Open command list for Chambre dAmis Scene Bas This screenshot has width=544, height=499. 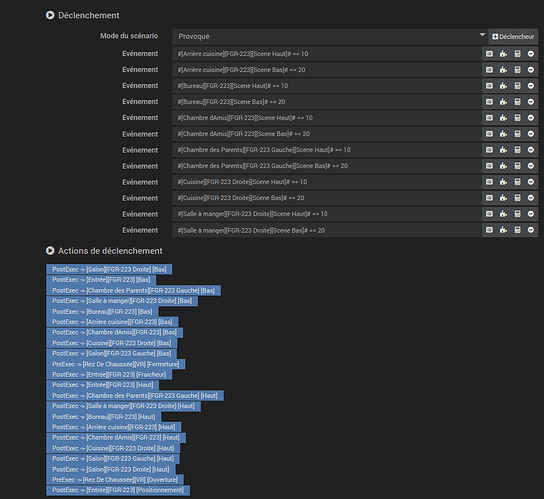pos(489,134)
